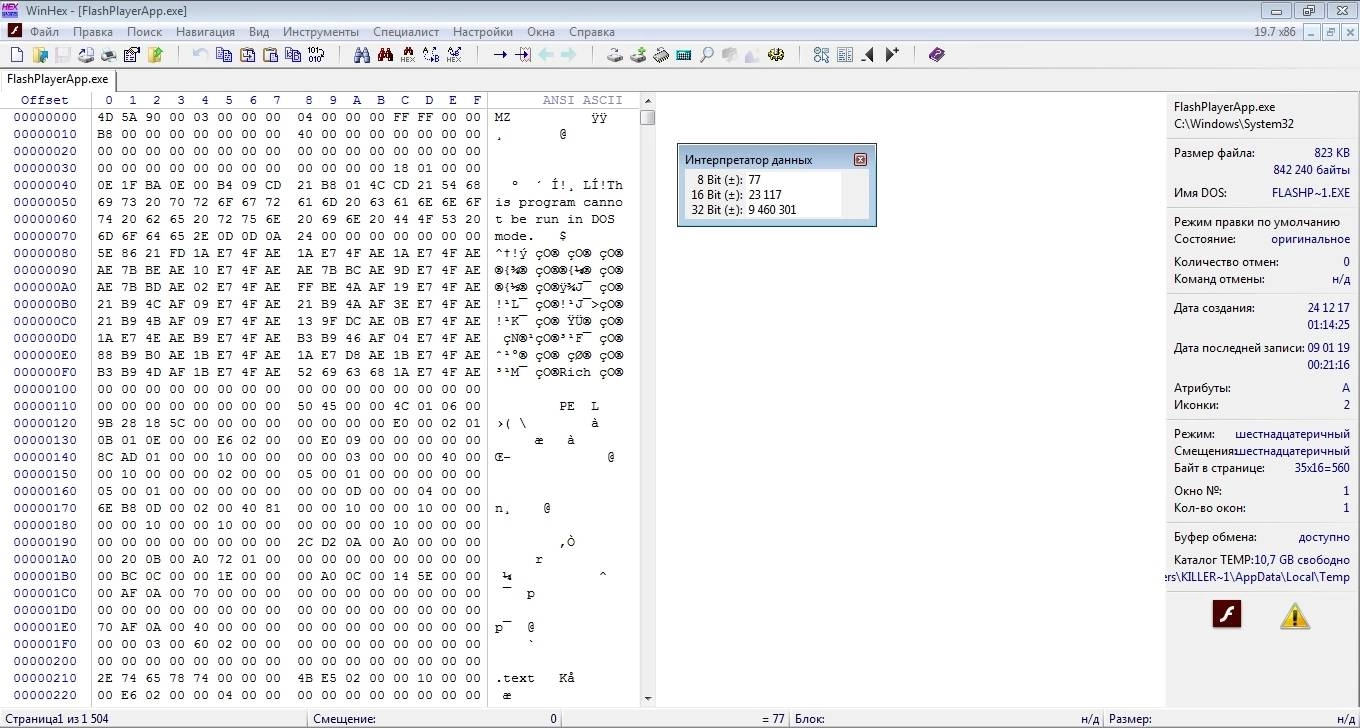Click DOS name value FLASHP~1.EXE
Image resolution: width=1360 pixels, height=728 pixels.
tap(1311, 193)
